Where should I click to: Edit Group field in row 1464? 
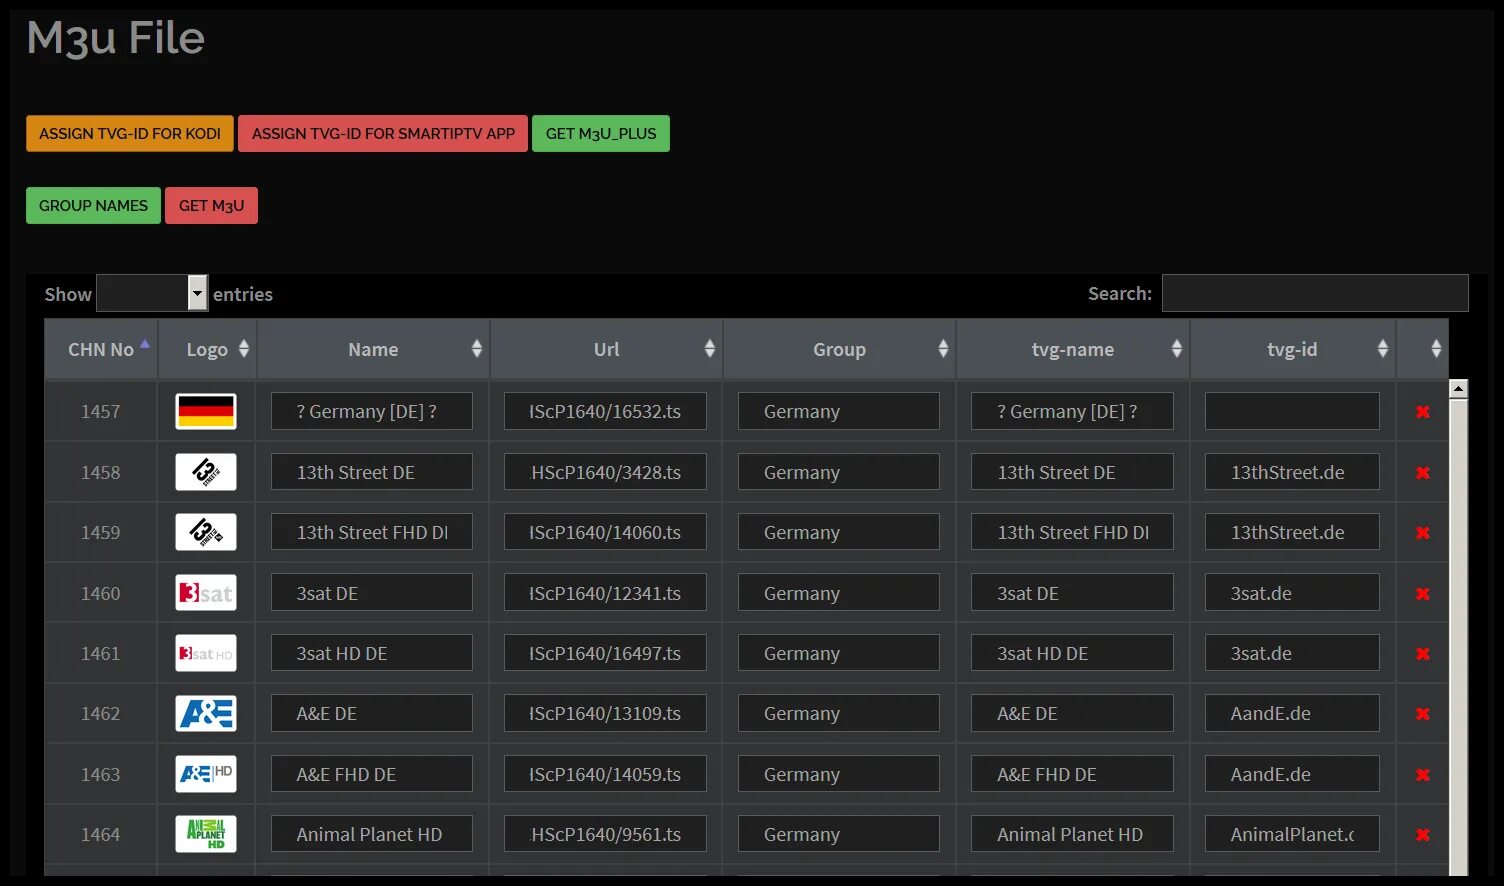pyautogui.click(x=839, y=834)
